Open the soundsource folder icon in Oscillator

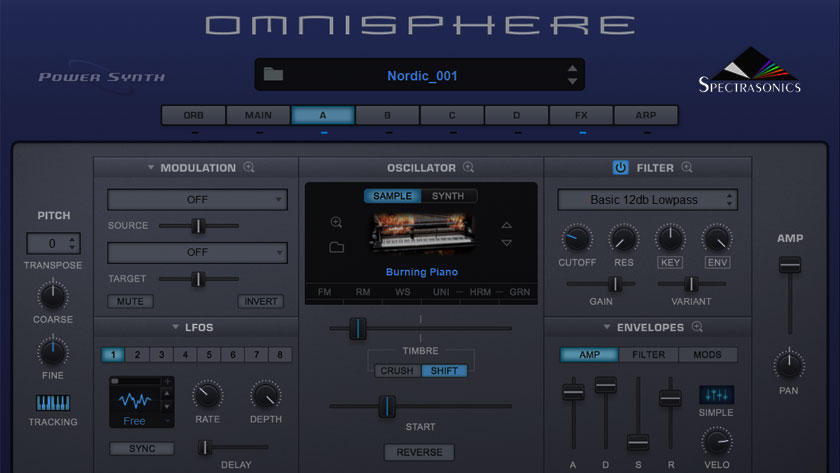click(337, 247)
